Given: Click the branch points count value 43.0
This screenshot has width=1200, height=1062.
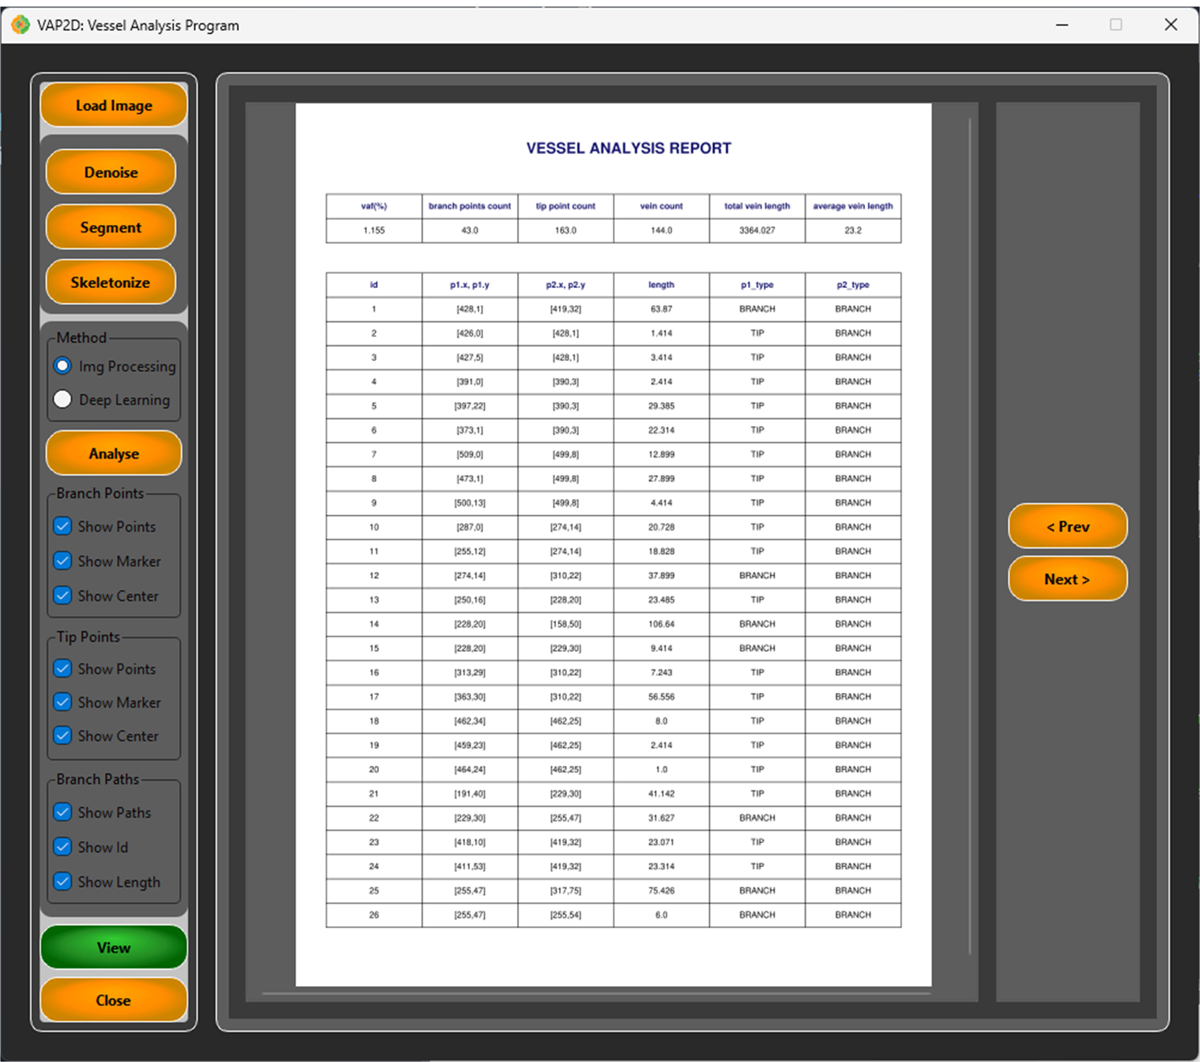Looking at the screenshot, I should pos(470,230).
